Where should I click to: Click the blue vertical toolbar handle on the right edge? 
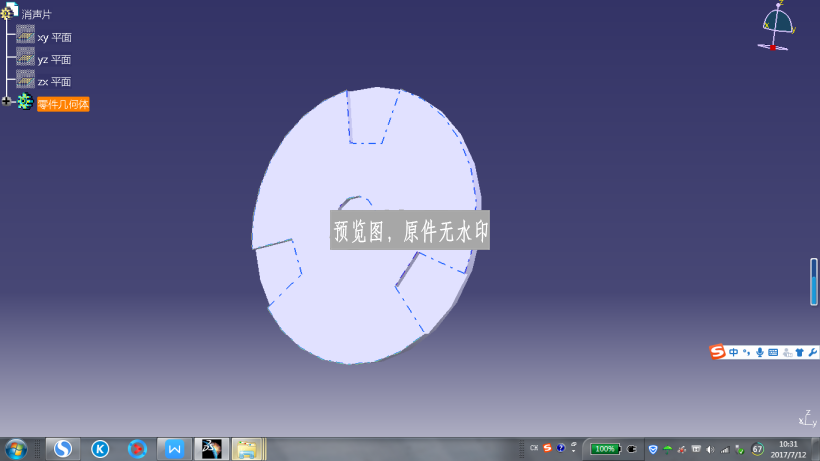coord(814,281)
